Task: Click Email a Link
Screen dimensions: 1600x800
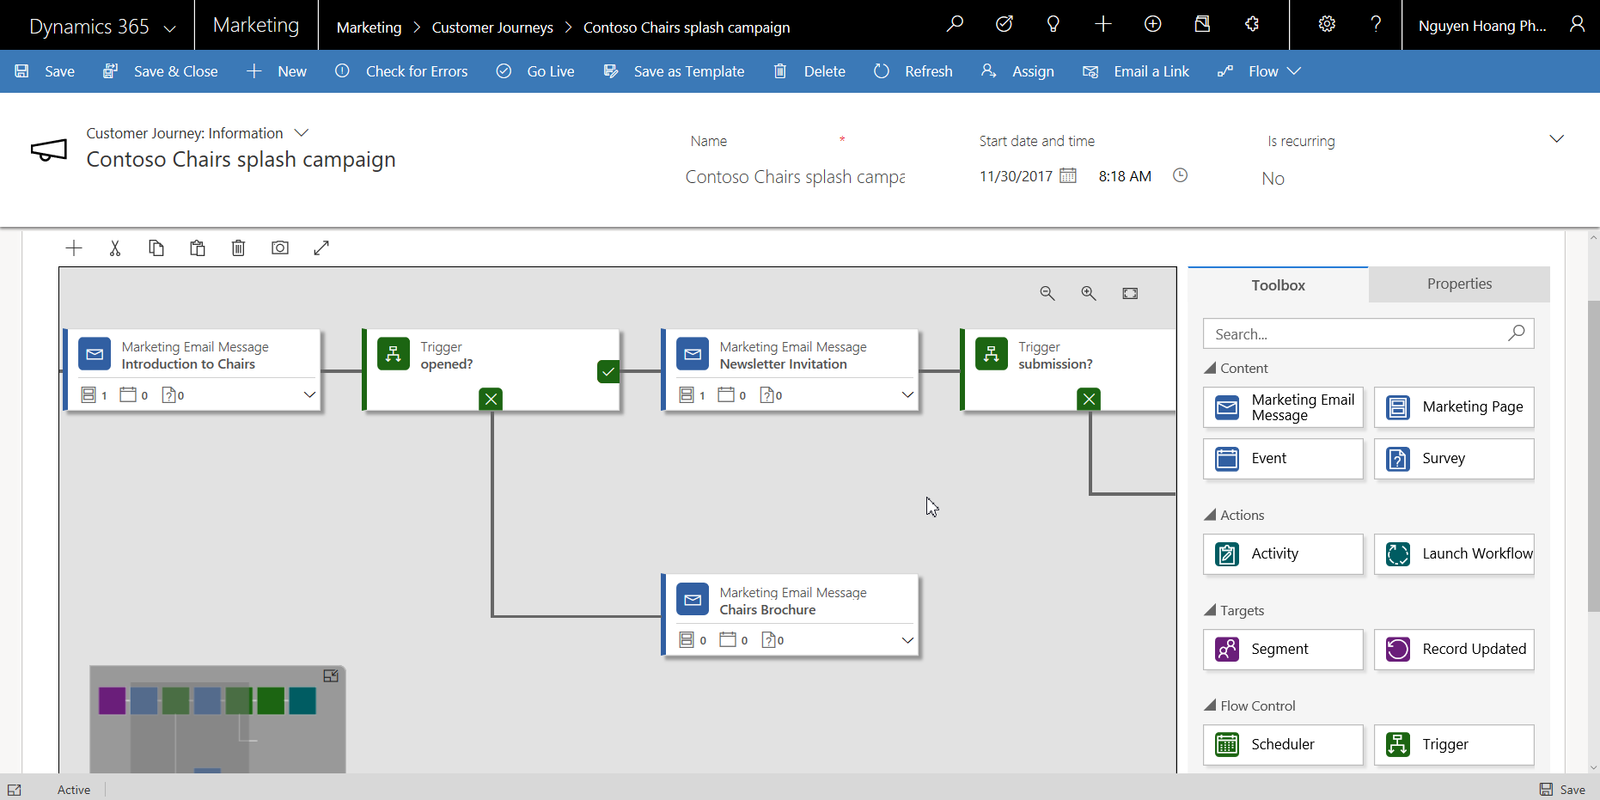Action: [1136, 71]
